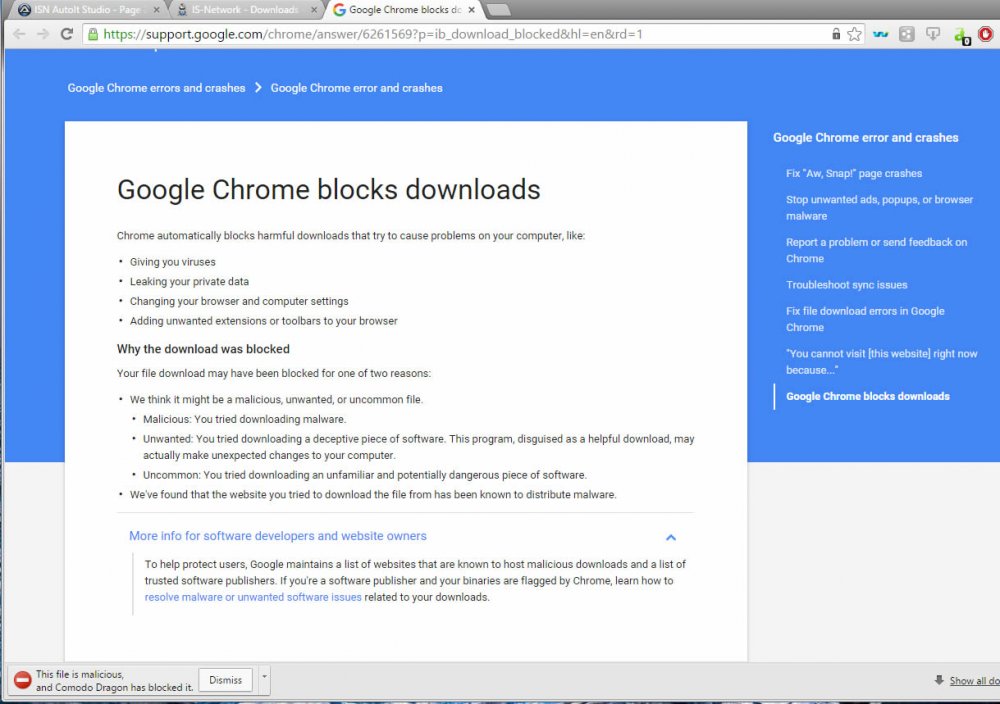Image resolution: width=1000 pixels, height=704 pixels.
Task: Open the gray dice-like extension icon
Action: [906, 34]
